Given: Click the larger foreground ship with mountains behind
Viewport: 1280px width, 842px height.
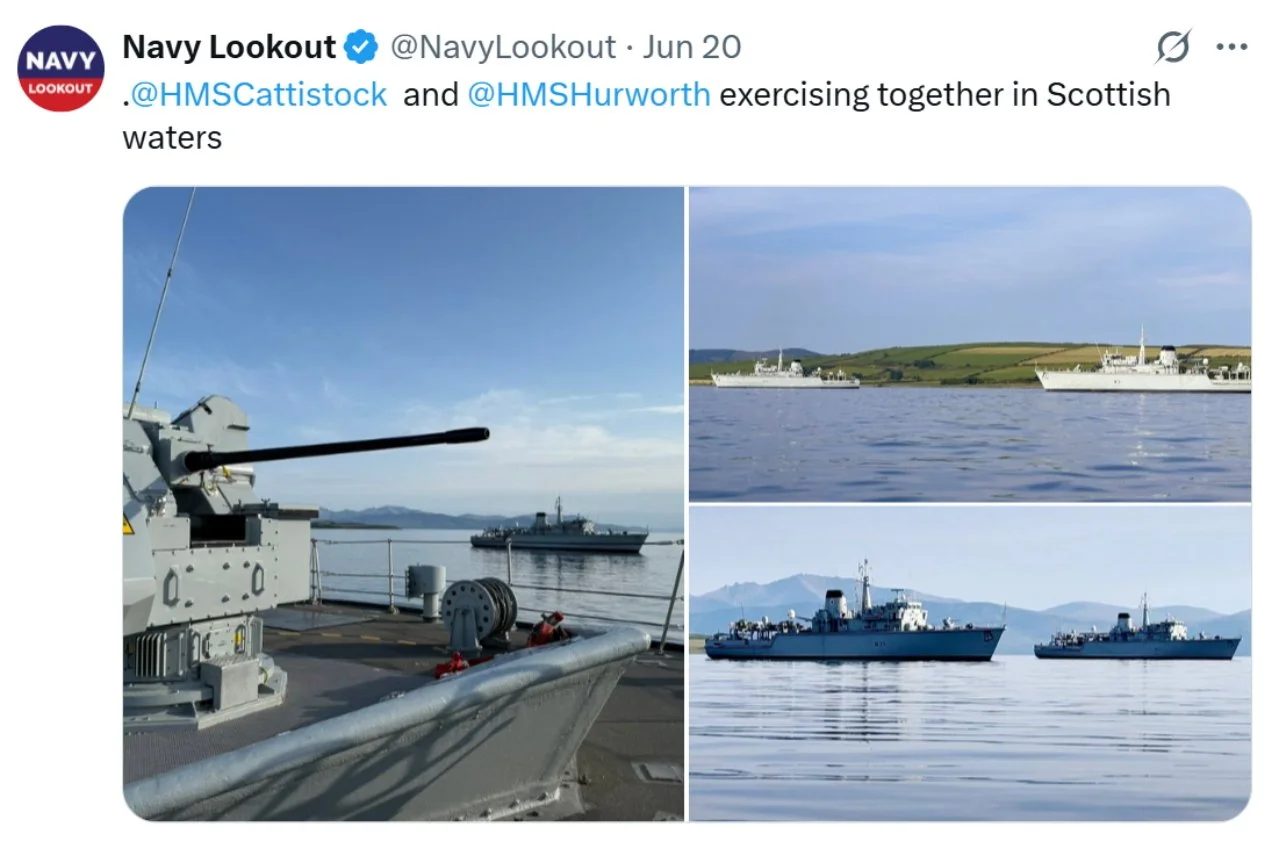Looking at the screenshot, I should pyautogui.click(x=853, y=616).
